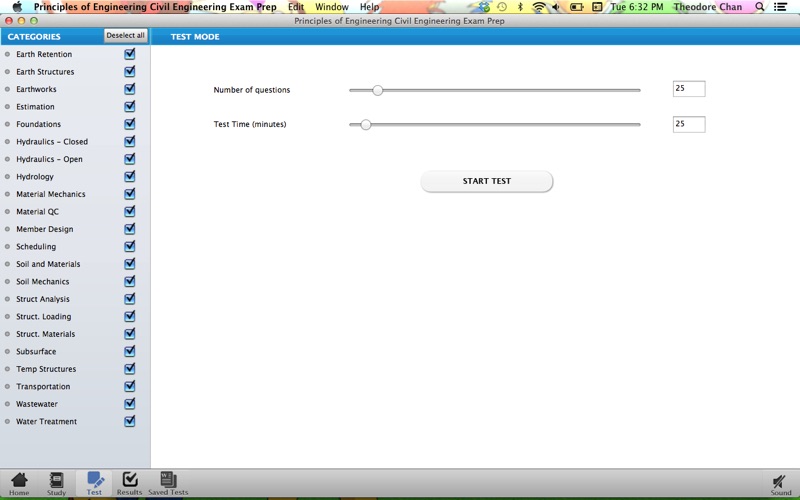Image resolution: width=800 pixels, height=500 pixels.
Task: Click the volume menu bar icon
Action: [557, 7]
